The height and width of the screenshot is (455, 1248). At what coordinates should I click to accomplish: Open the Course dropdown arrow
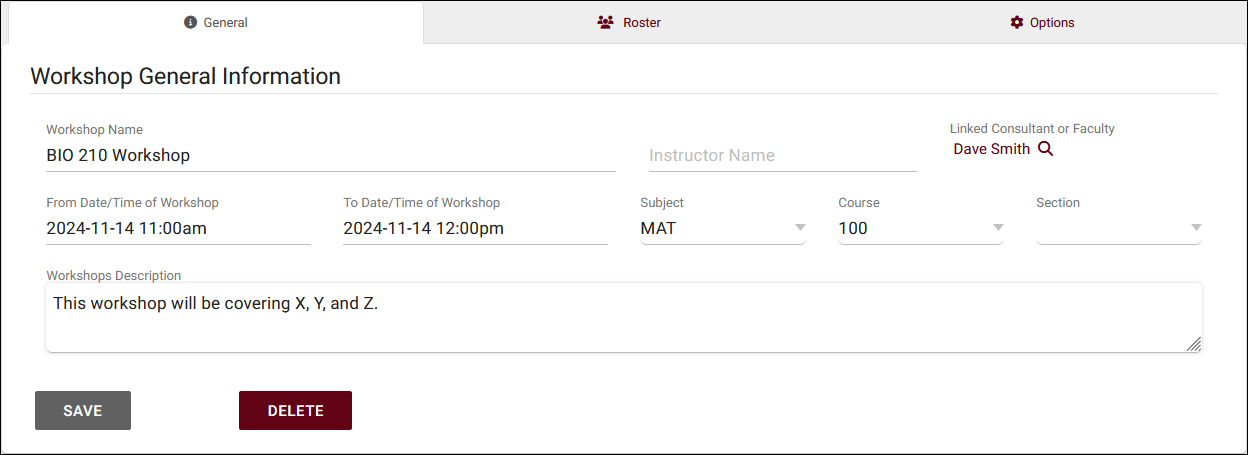point(998,228)
